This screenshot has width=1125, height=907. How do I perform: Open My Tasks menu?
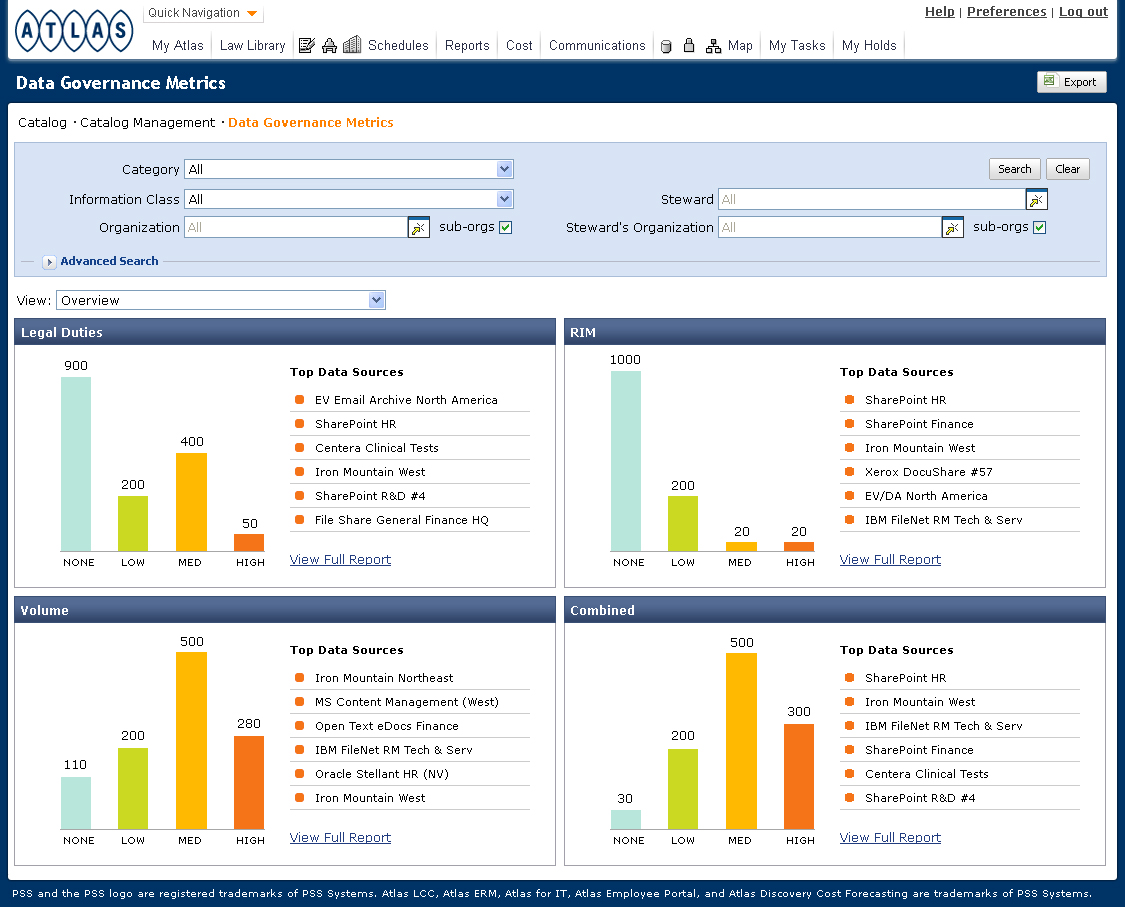tap(797, 45)
